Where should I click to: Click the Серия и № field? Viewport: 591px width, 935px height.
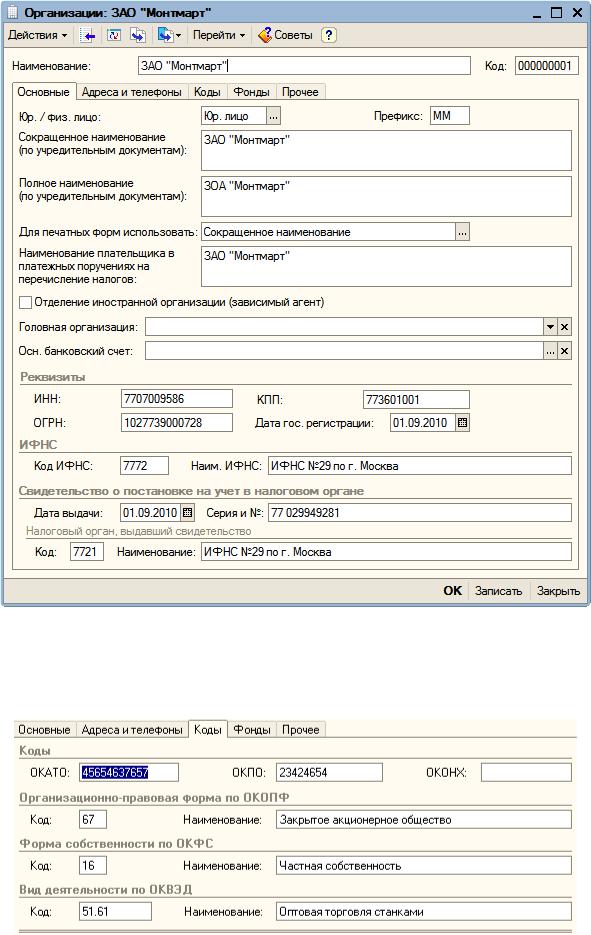pos(420,512)
